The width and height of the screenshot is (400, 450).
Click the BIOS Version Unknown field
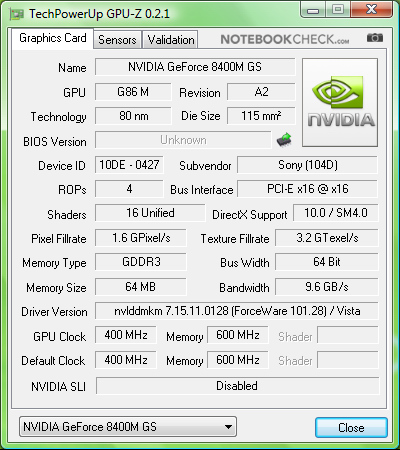[x=183, y=140]
